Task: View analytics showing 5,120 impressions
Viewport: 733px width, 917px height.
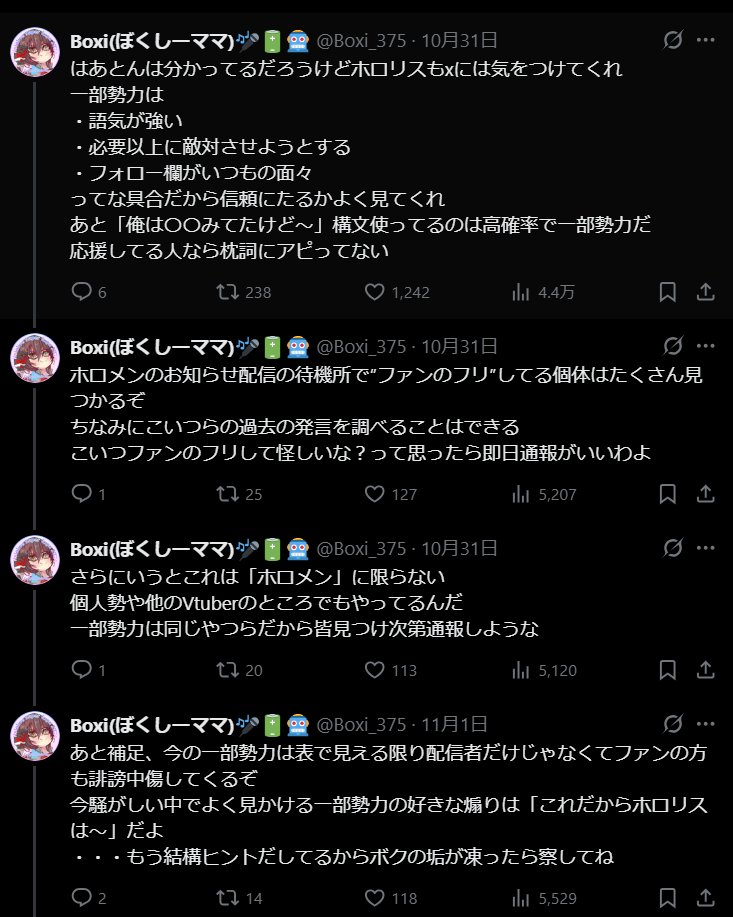Action: pos(521,670)
